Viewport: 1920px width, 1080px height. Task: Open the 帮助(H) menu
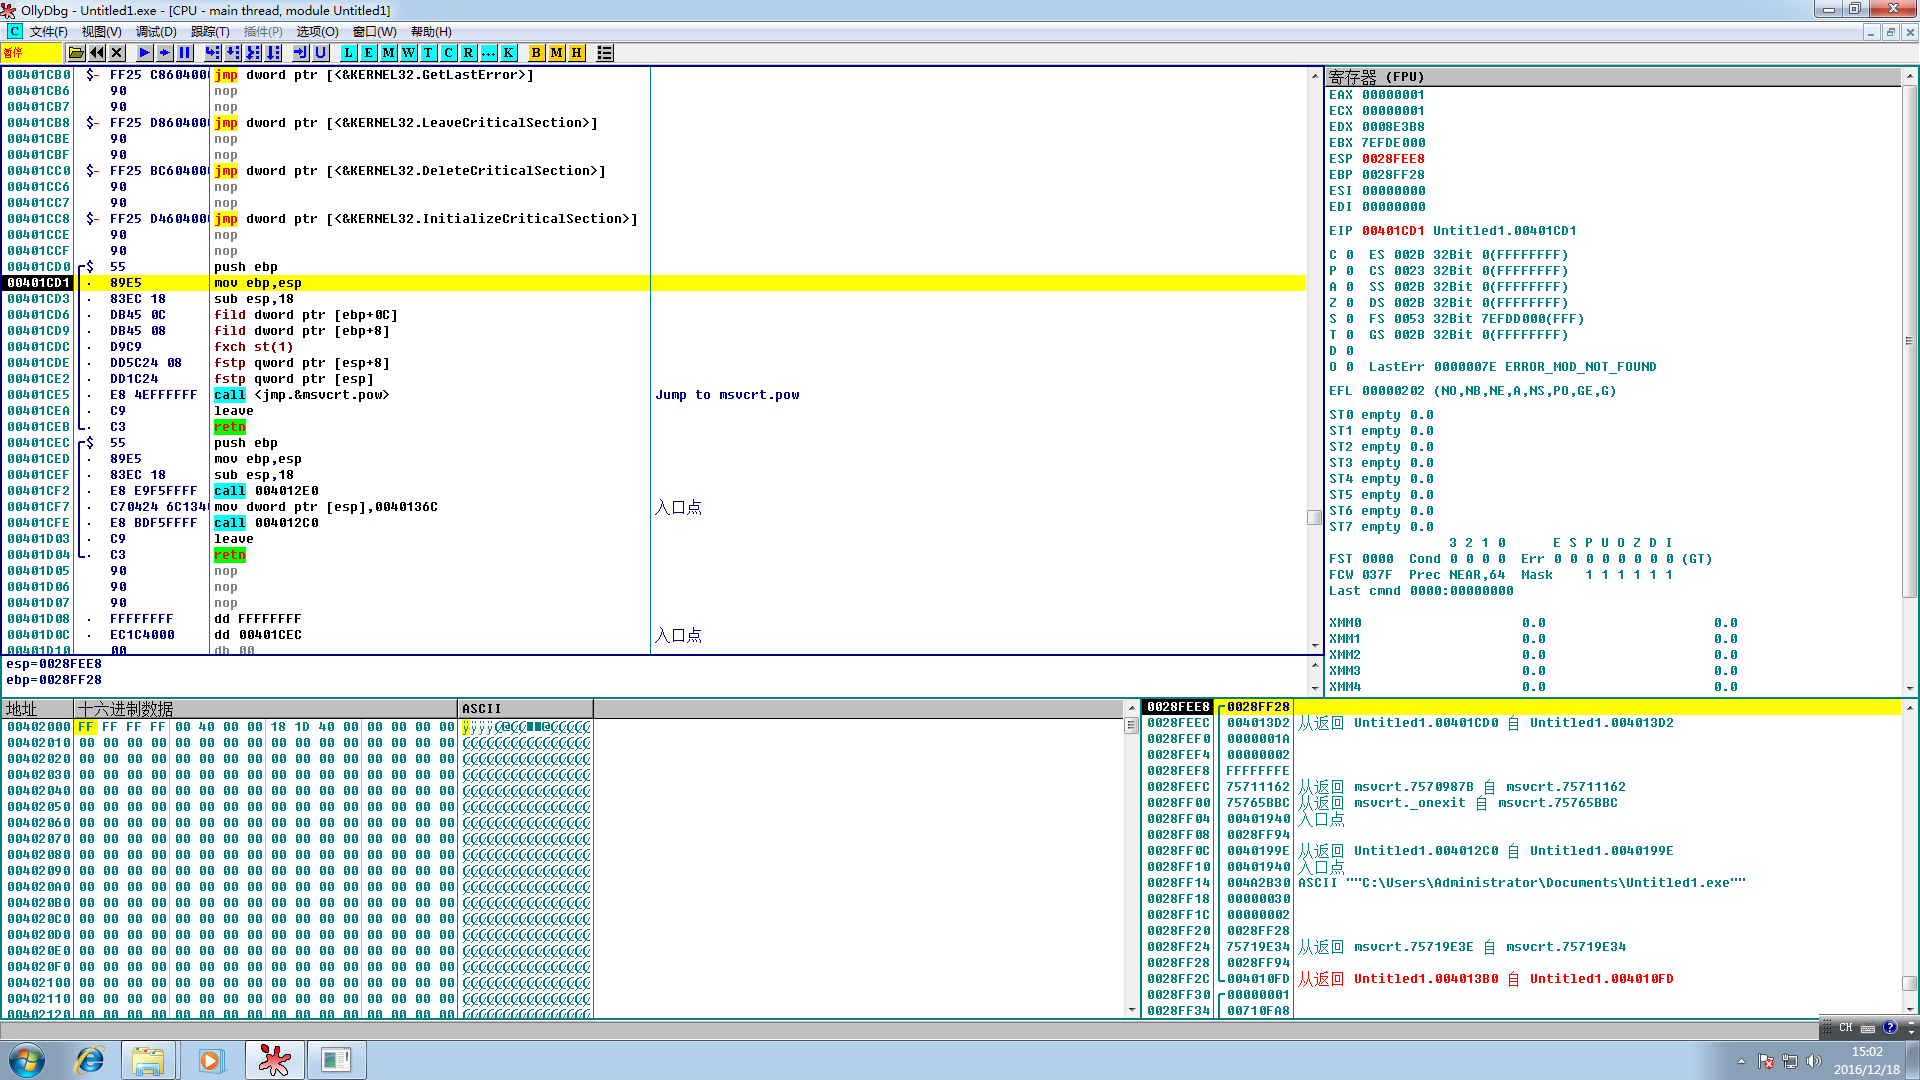(431, 32)
